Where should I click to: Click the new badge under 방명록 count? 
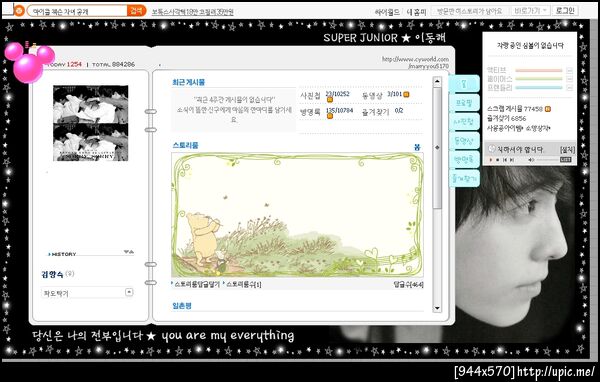(329, 116)
